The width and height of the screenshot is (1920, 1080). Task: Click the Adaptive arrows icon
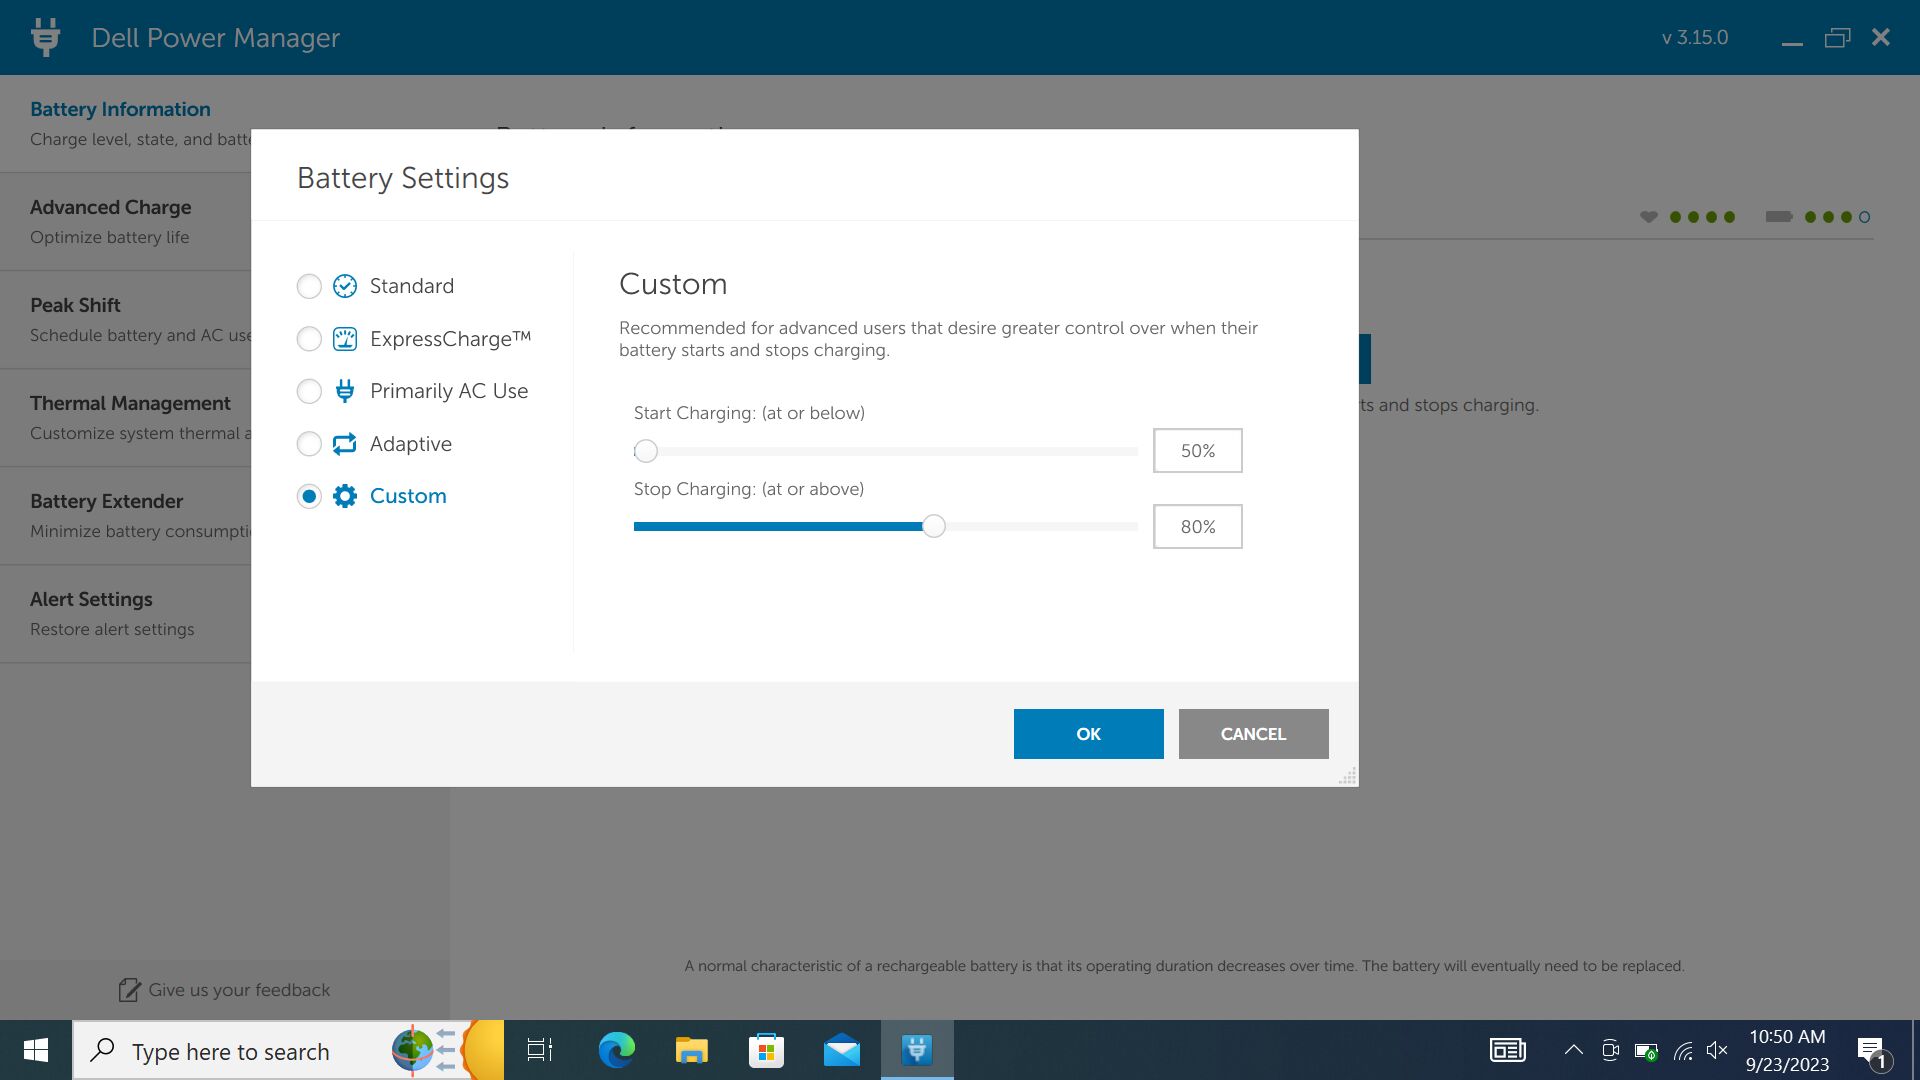(x=344, y=444)
